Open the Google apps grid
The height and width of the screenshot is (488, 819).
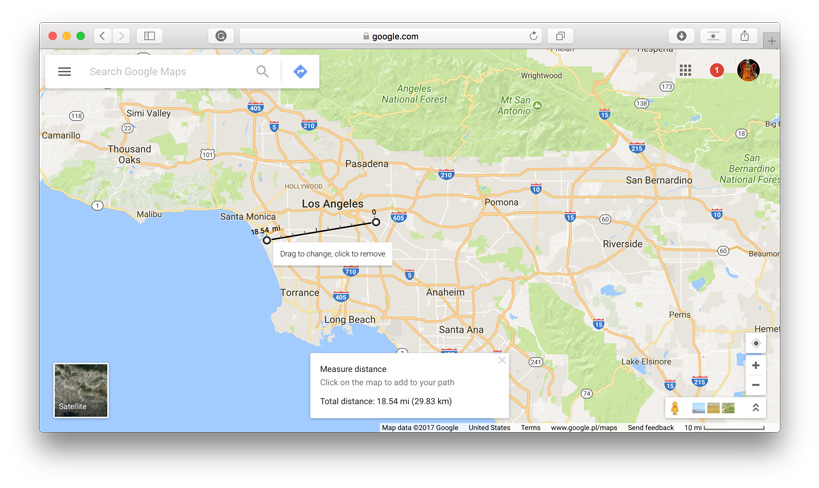685,70
